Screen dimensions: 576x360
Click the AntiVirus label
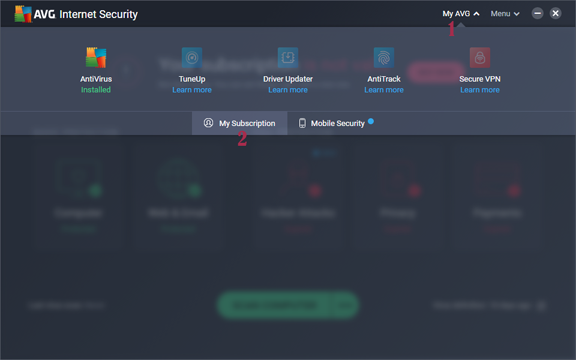96,79
